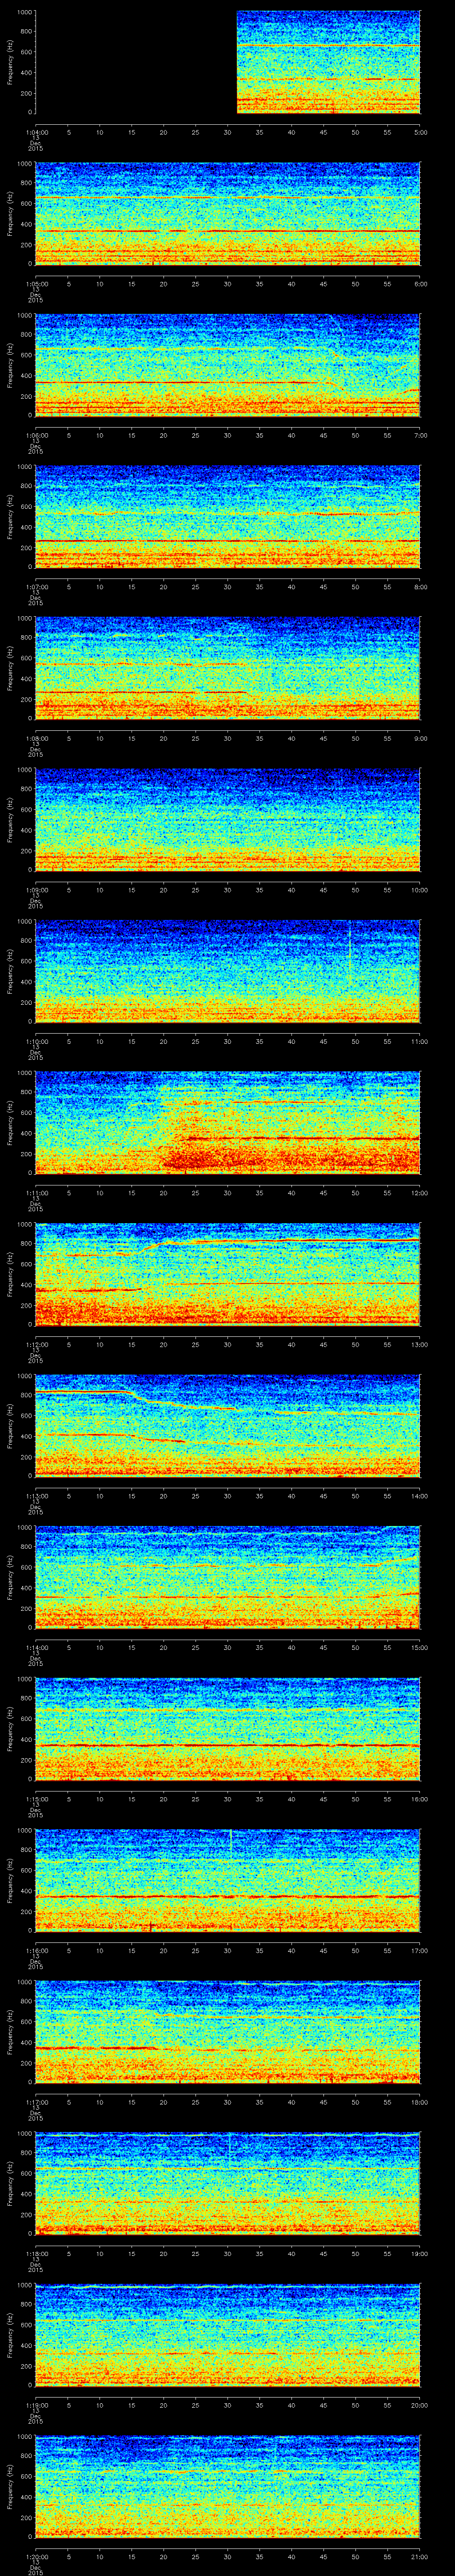Click the 12:00 end time label

click(420, 1192)
